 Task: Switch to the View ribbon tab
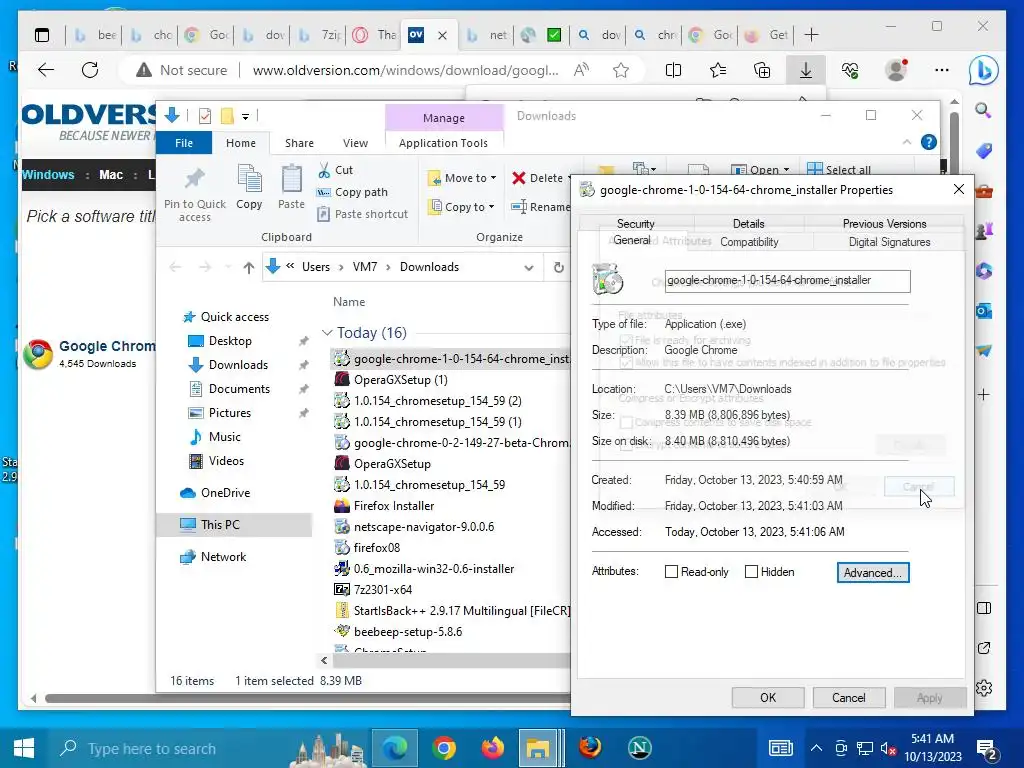[x=355, y=143]
